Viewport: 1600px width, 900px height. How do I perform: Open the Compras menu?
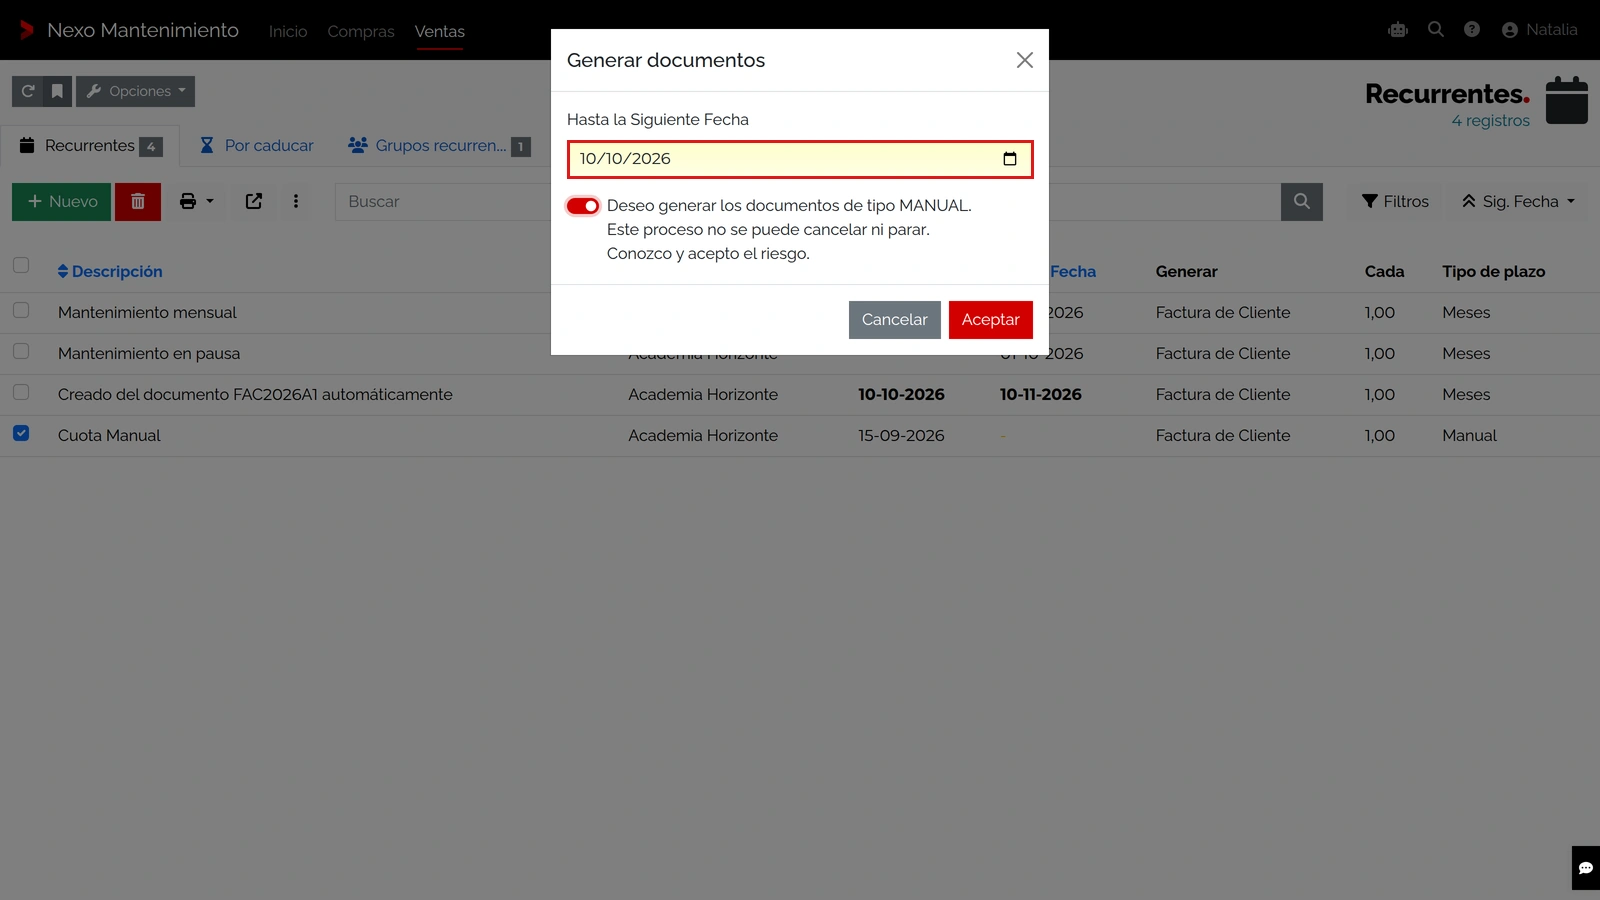coord(361,31)
